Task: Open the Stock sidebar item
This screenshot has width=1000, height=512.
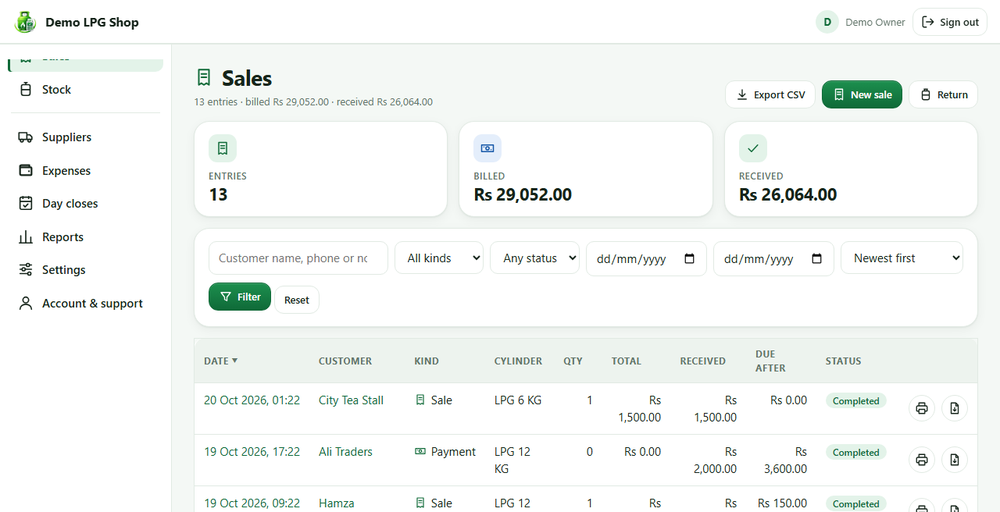Action: pos(85,89)
